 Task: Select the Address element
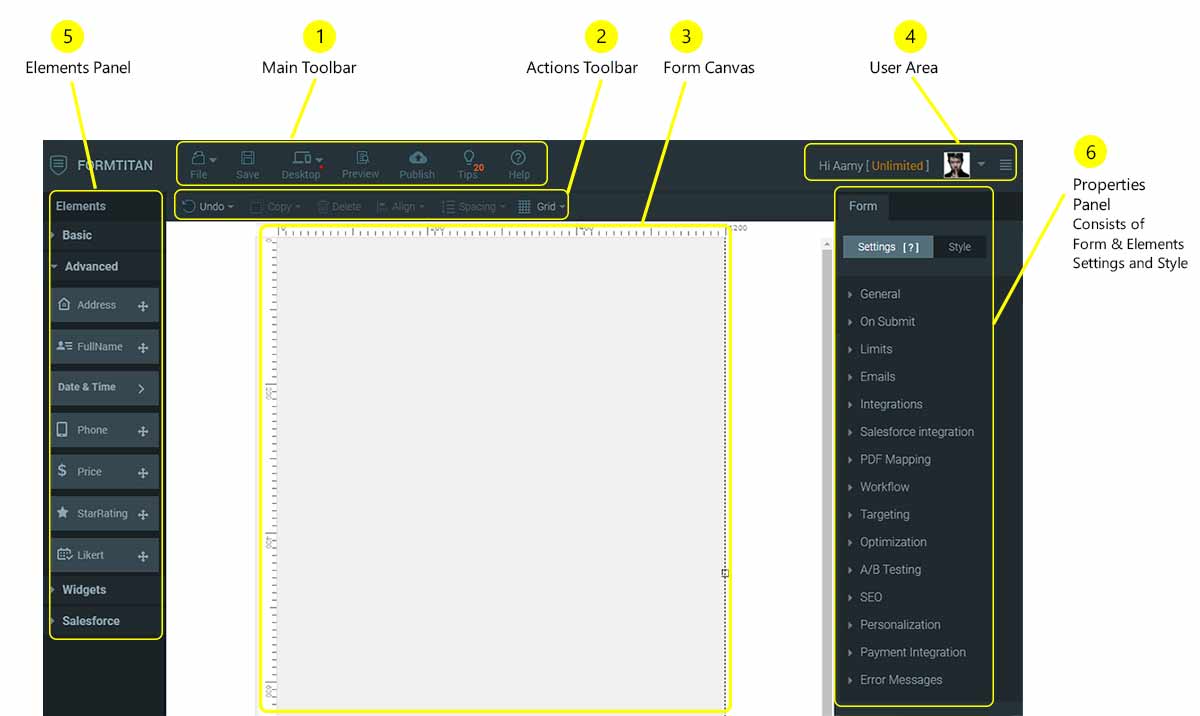[104, 305]
